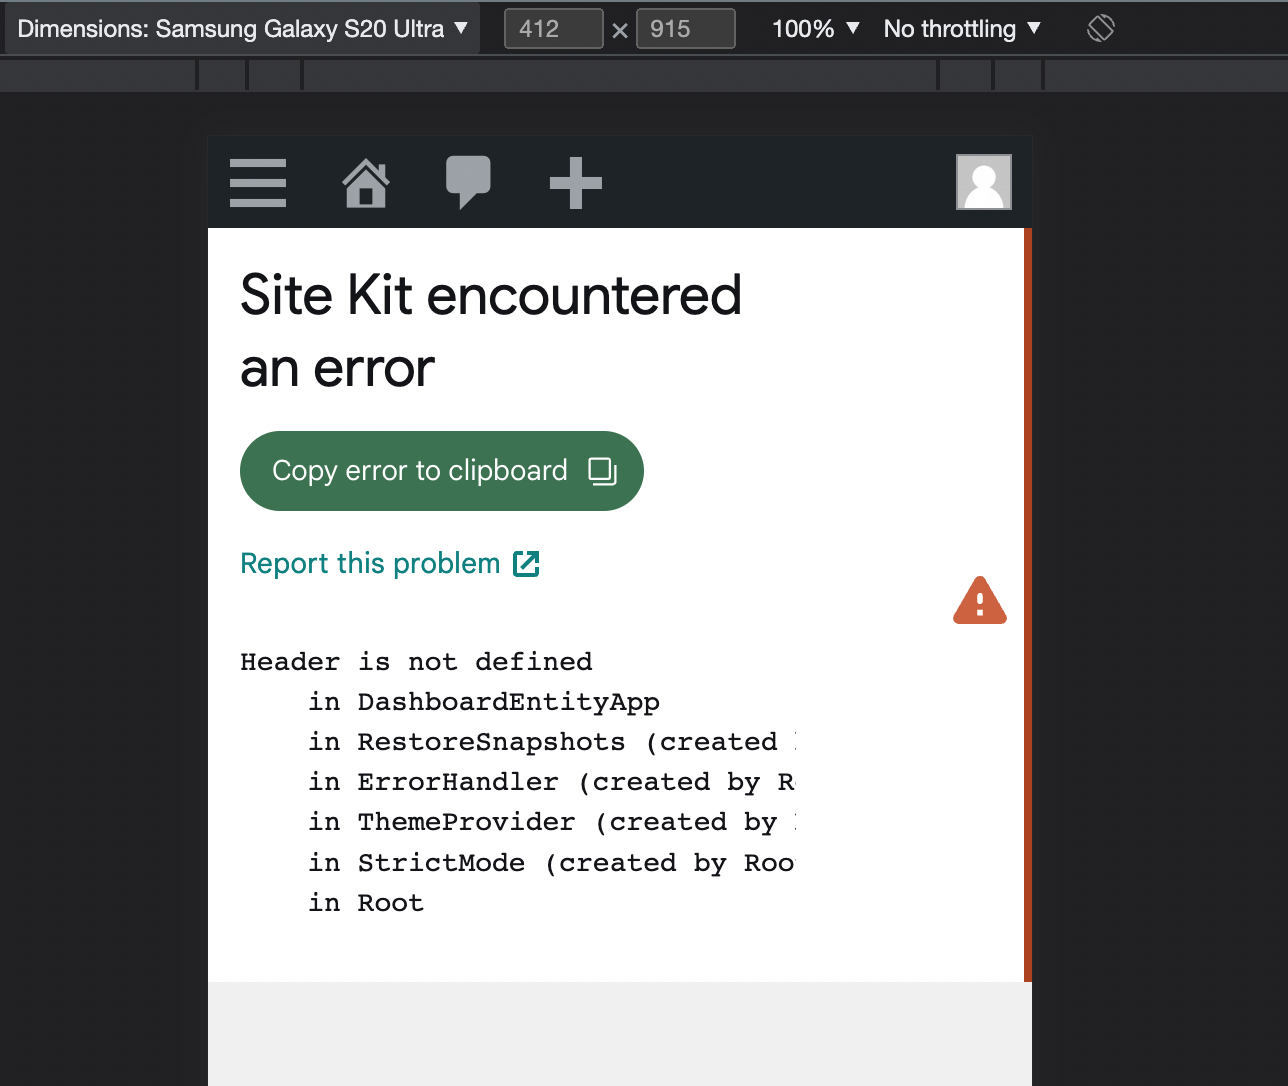Click the width field showing 412

coord(554,29)
